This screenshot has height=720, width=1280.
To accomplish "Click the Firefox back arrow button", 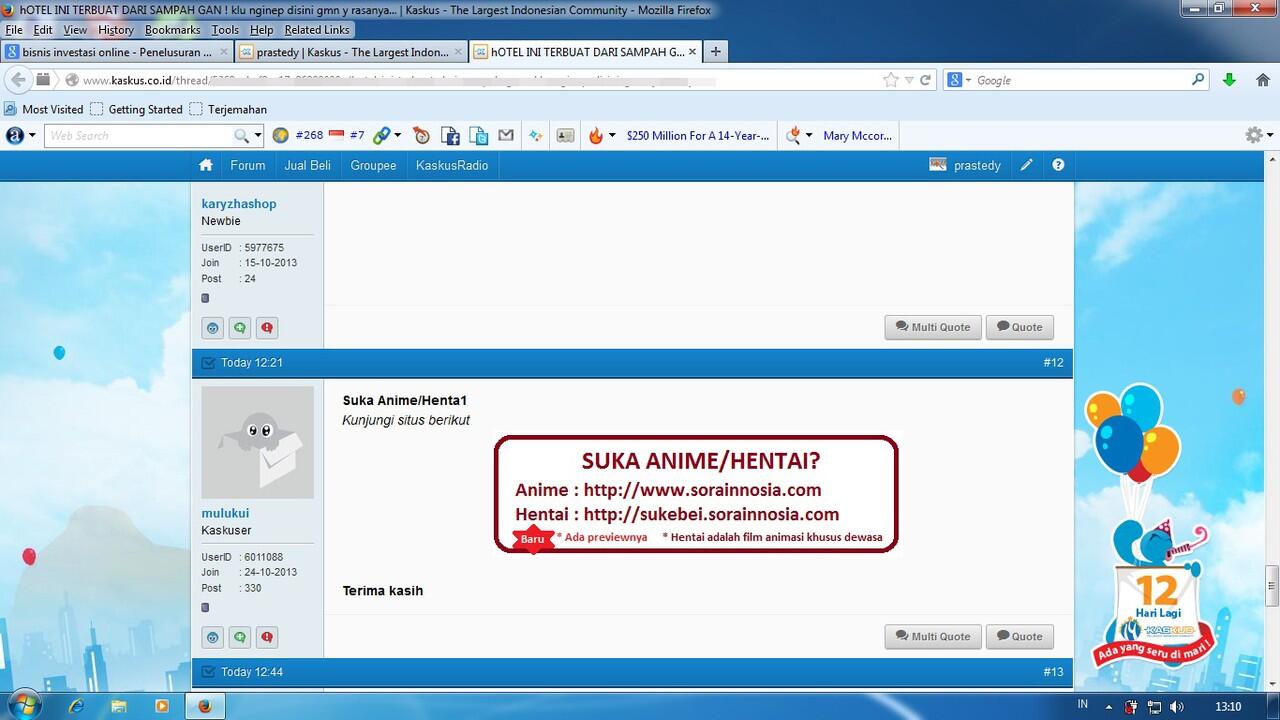I will click(x=18, y=80).
